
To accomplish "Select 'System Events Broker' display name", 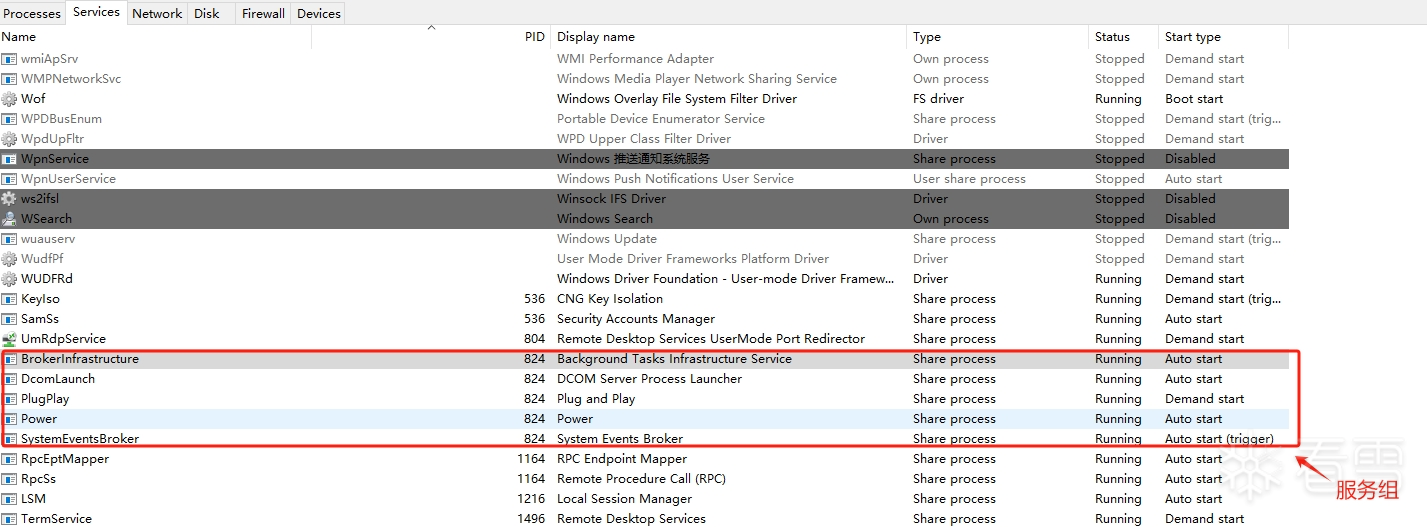I will pos(620,439).
